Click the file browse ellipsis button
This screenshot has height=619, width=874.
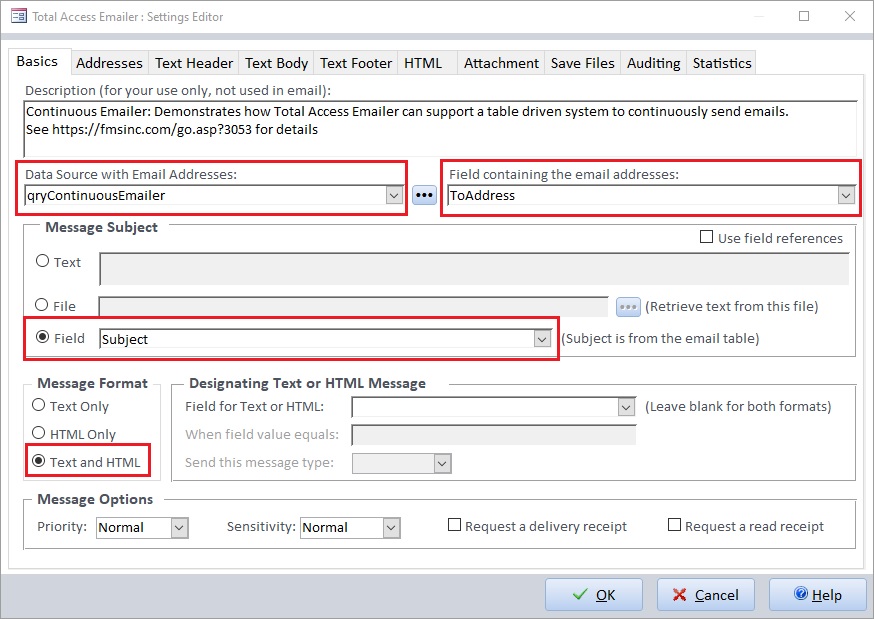(627, 306)
